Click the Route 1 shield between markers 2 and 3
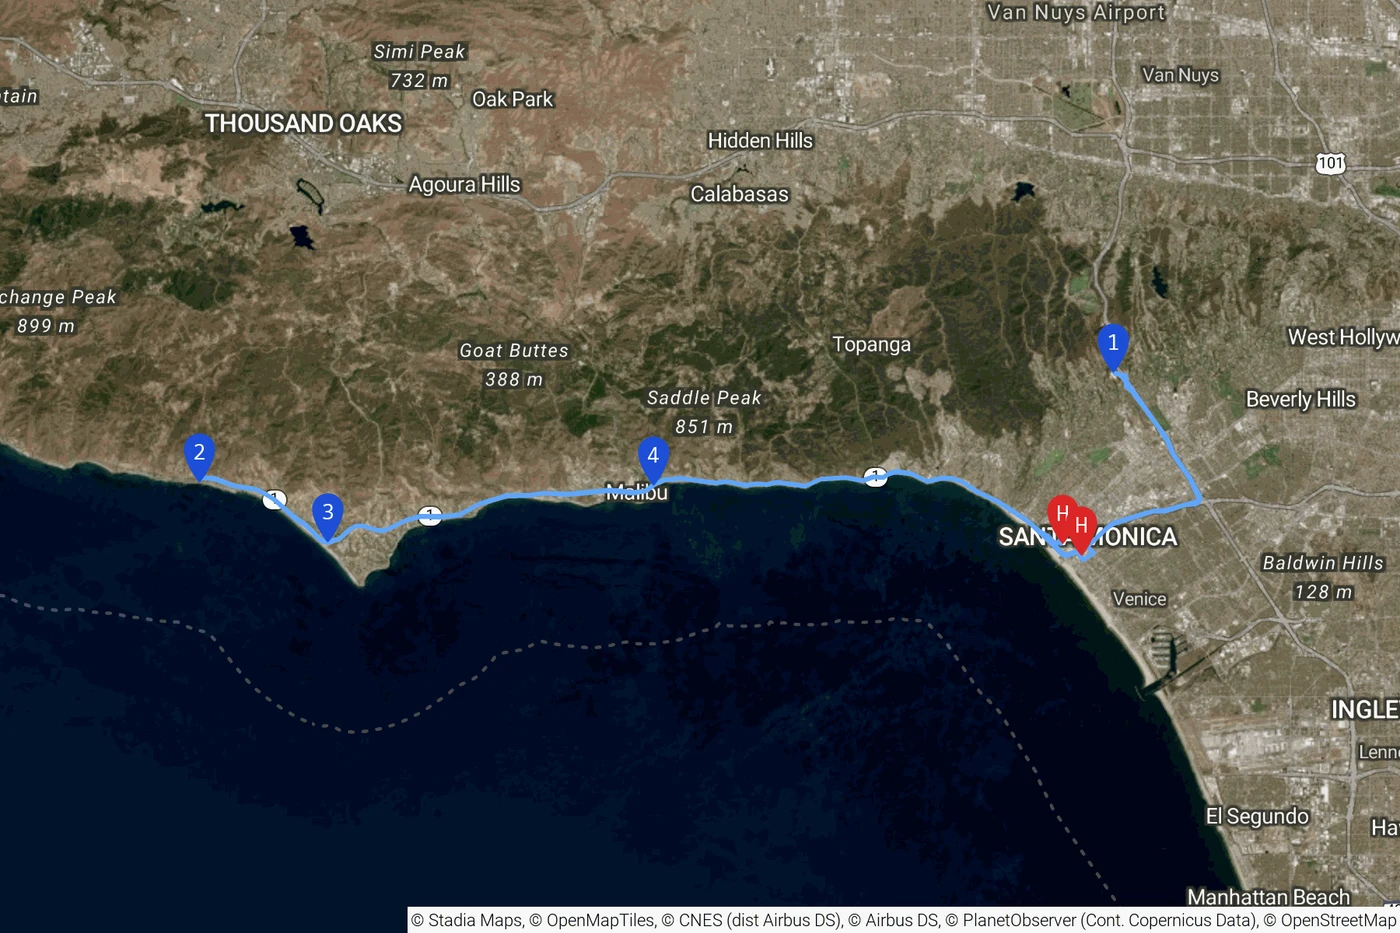1400x933 pixels. pos(274,498)
